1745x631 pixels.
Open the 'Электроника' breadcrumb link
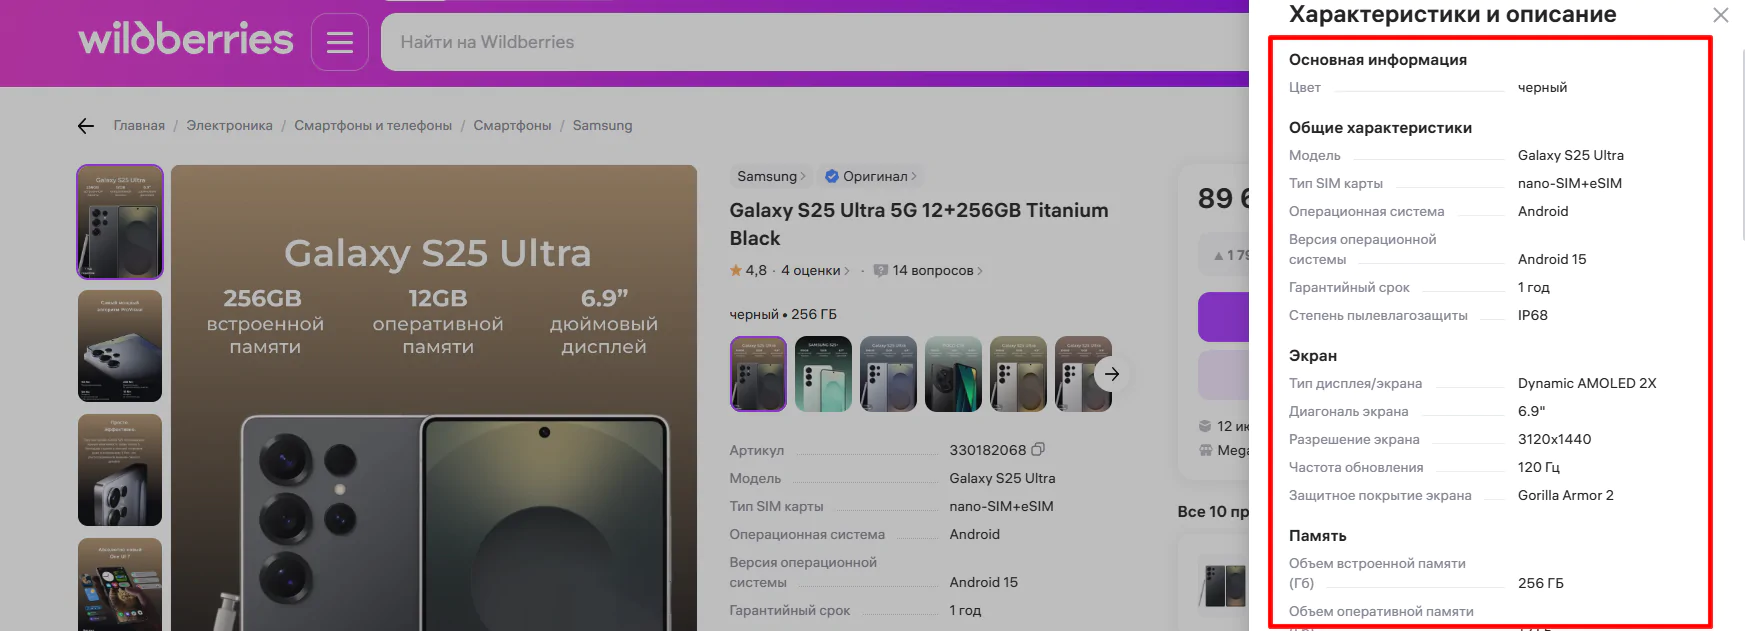(x=229, y=125)
